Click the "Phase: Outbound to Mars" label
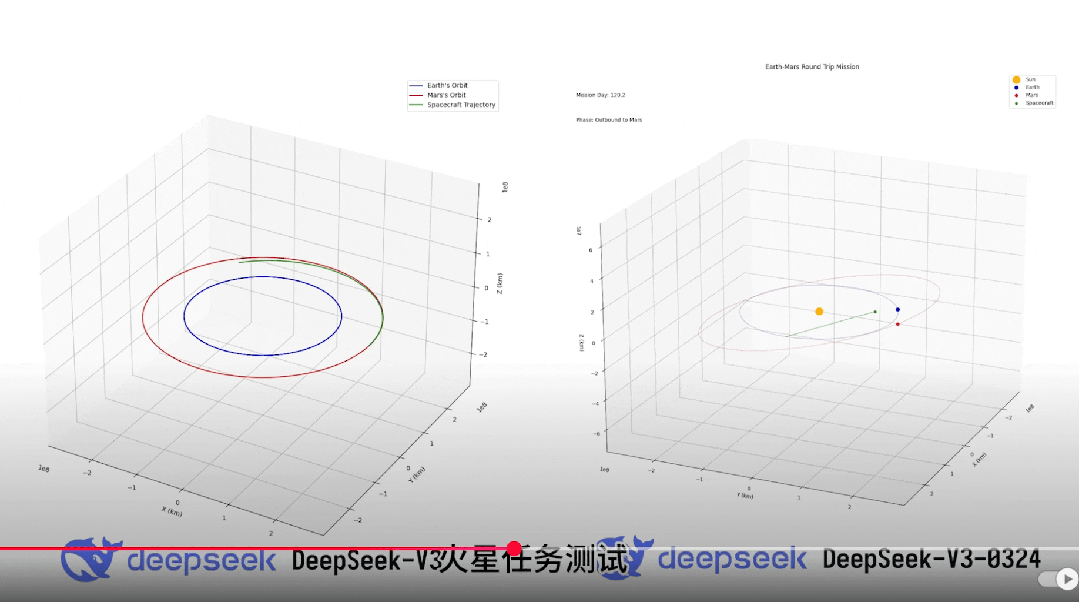1079x602 pixels. pos(609,120)
